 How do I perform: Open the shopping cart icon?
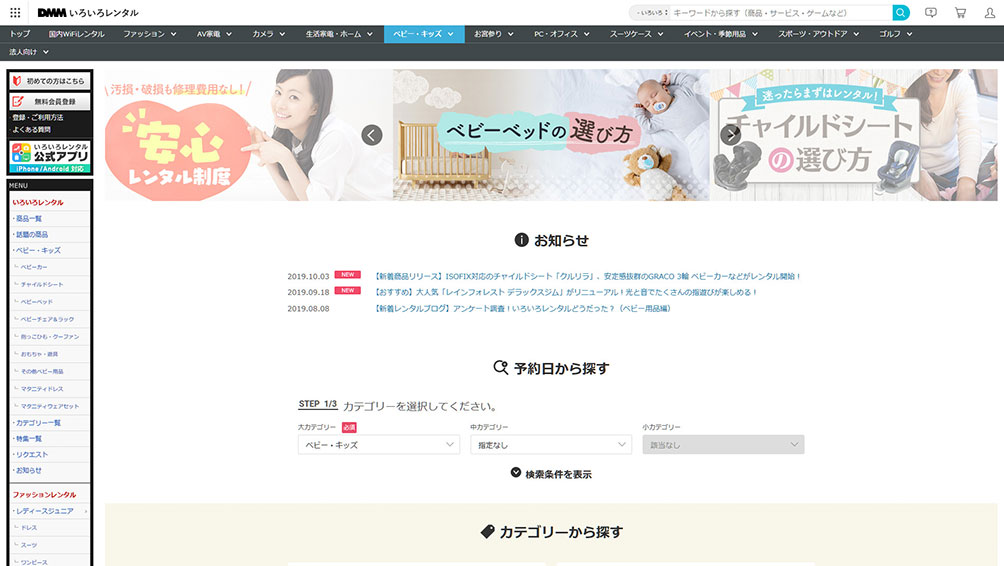(x=960, y=12)
